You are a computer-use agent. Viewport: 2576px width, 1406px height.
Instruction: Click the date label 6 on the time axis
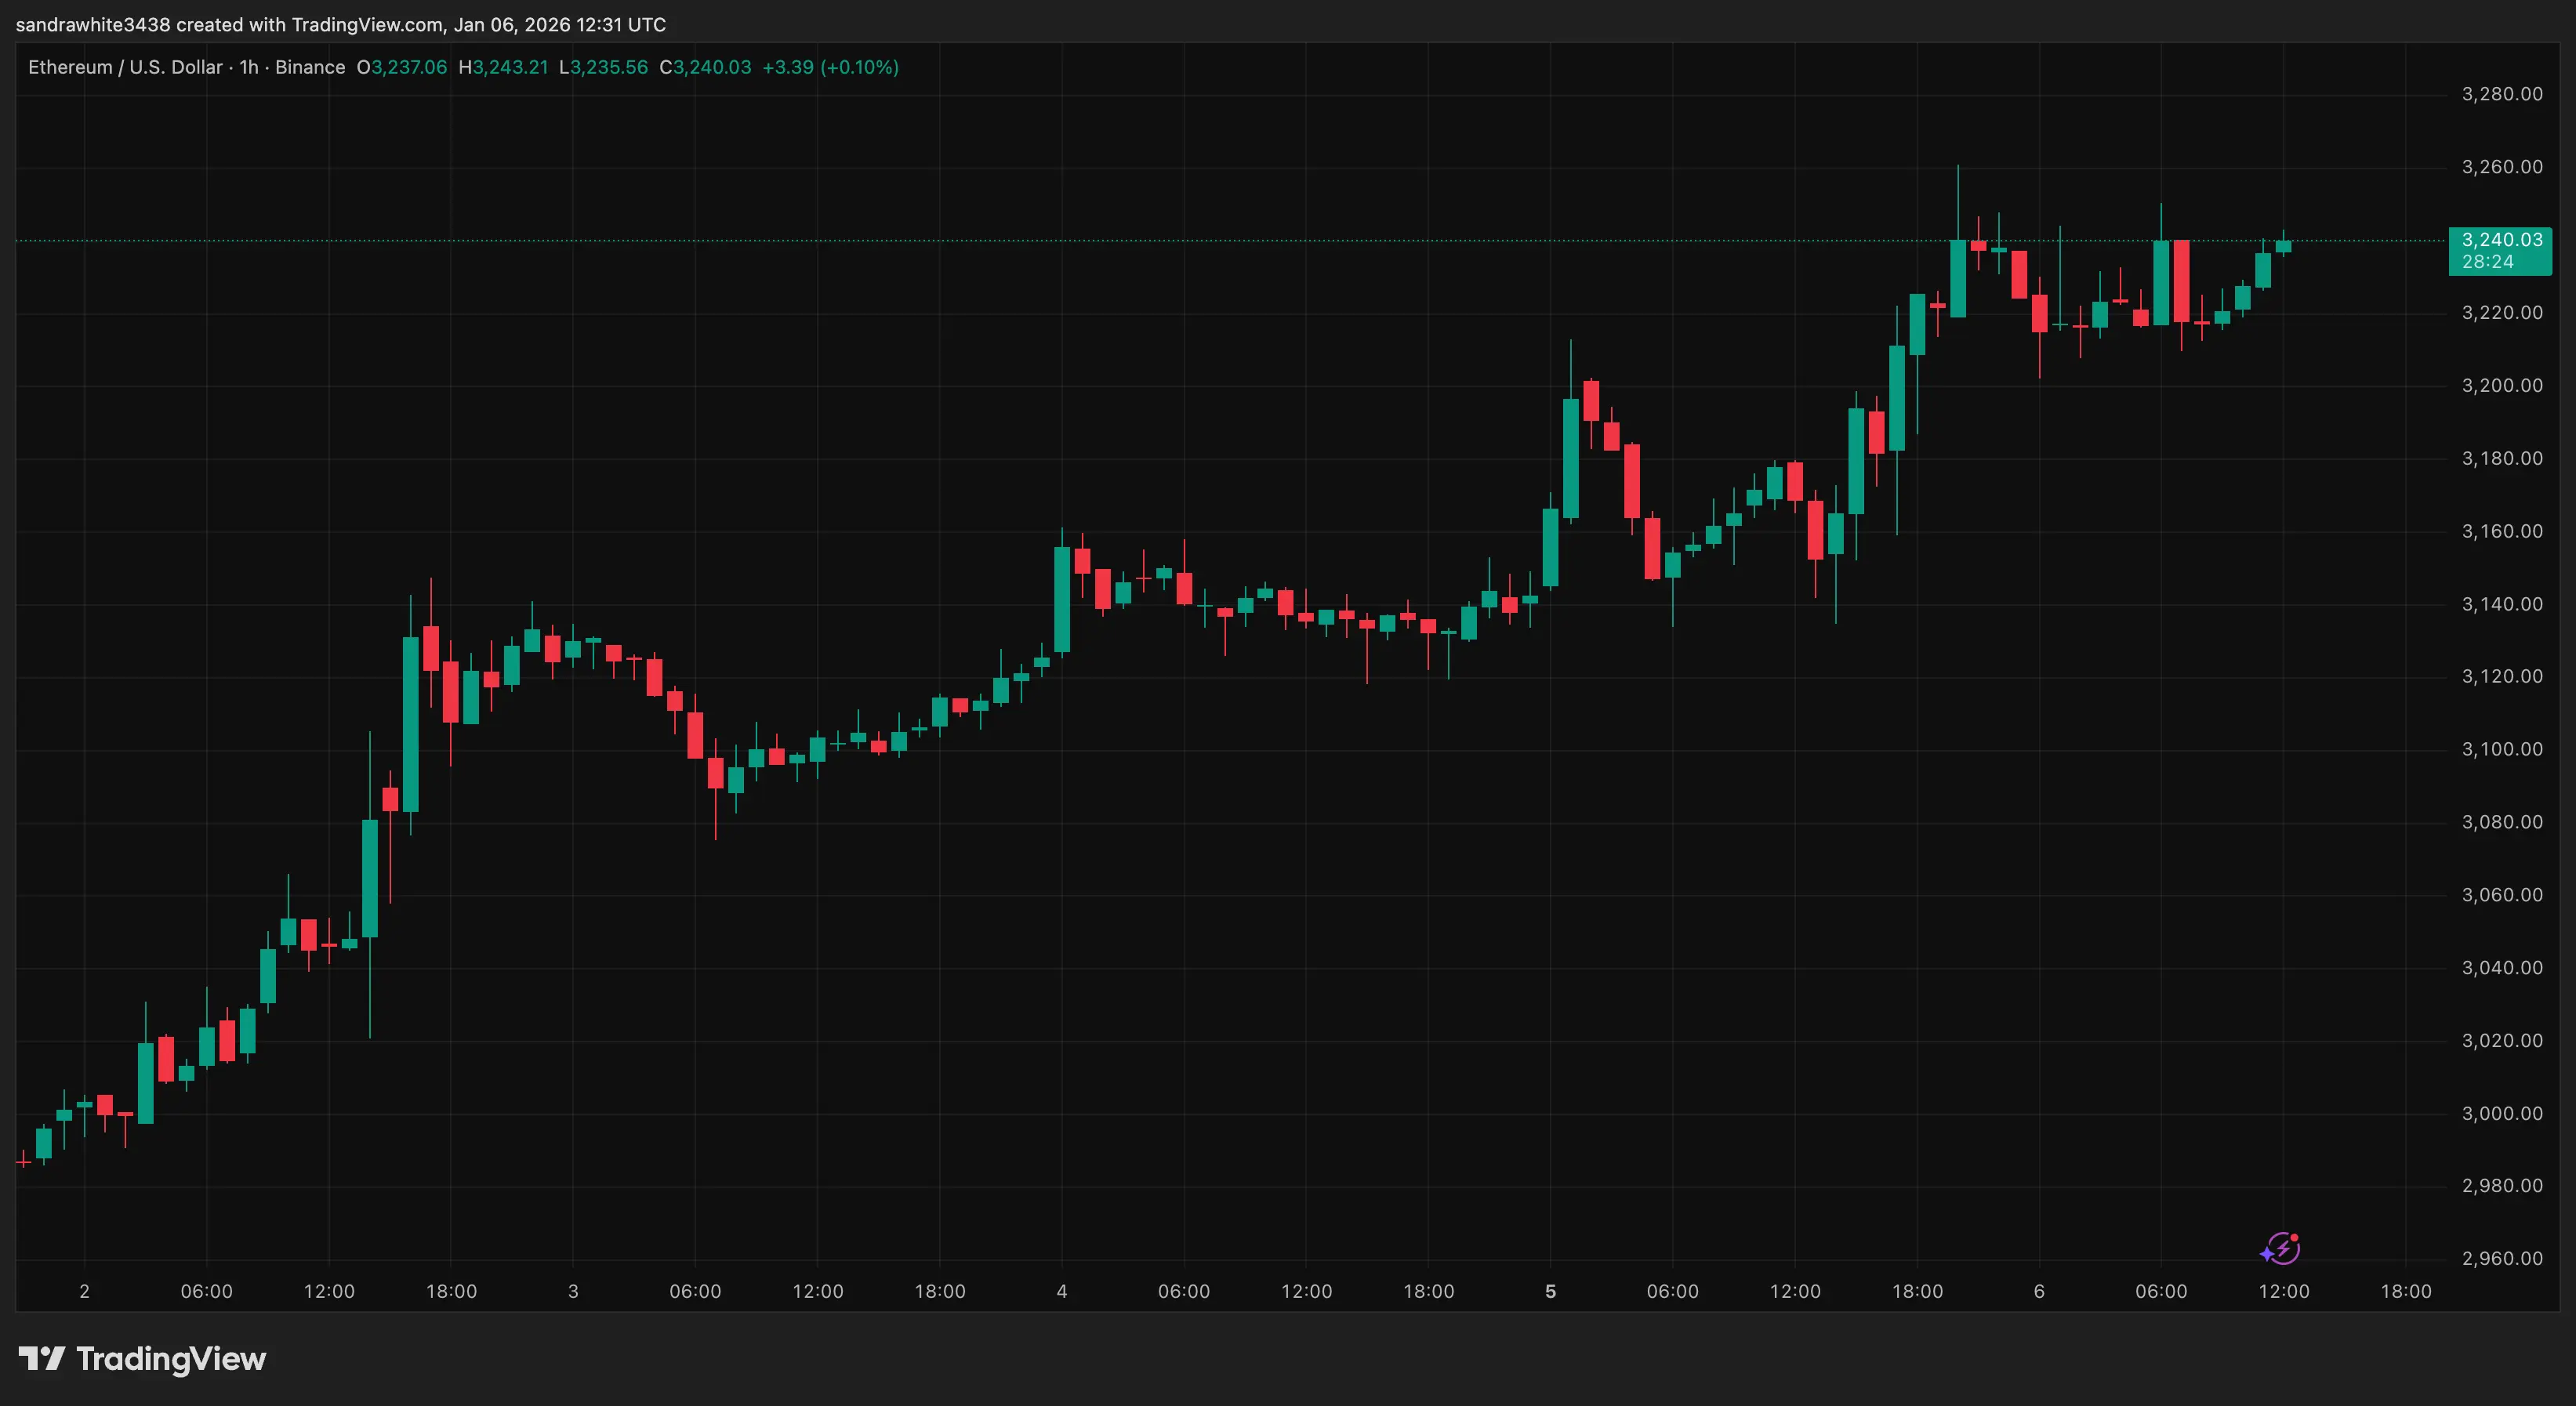click(x=2040, y=1290)
